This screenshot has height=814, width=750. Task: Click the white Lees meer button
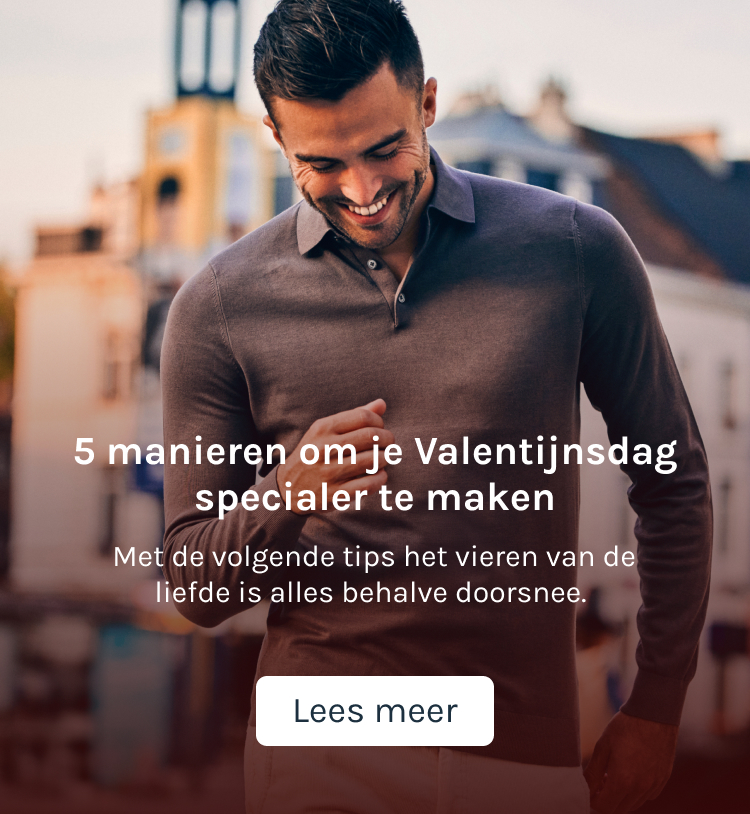coord(375,711)
